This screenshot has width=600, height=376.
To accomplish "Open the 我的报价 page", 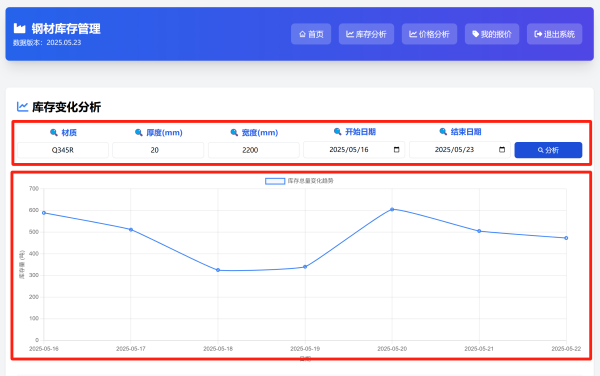I will click(x=492, y=34).
